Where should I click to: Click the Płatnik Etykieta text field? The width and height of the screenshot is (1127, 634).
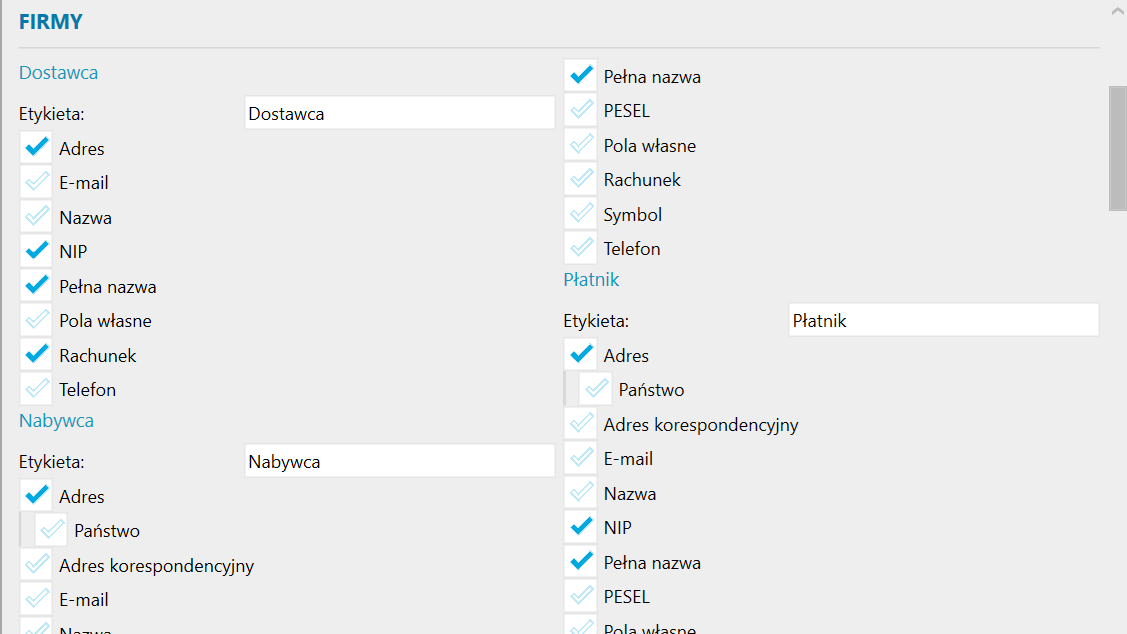[x=943, y=320]
